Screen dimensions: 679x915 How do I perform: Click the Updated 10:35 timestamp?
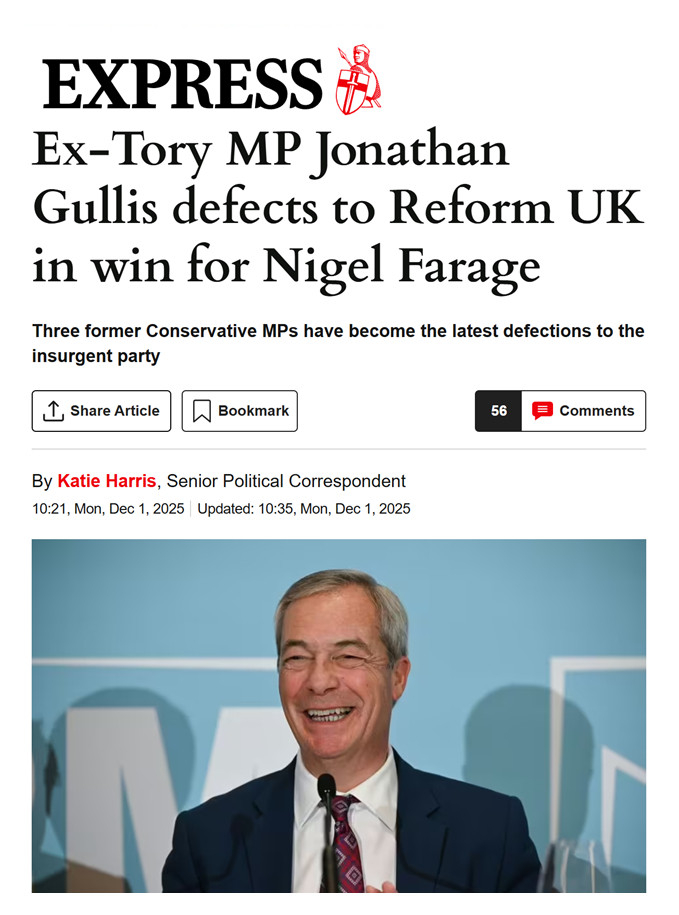(x=304, y=508)
